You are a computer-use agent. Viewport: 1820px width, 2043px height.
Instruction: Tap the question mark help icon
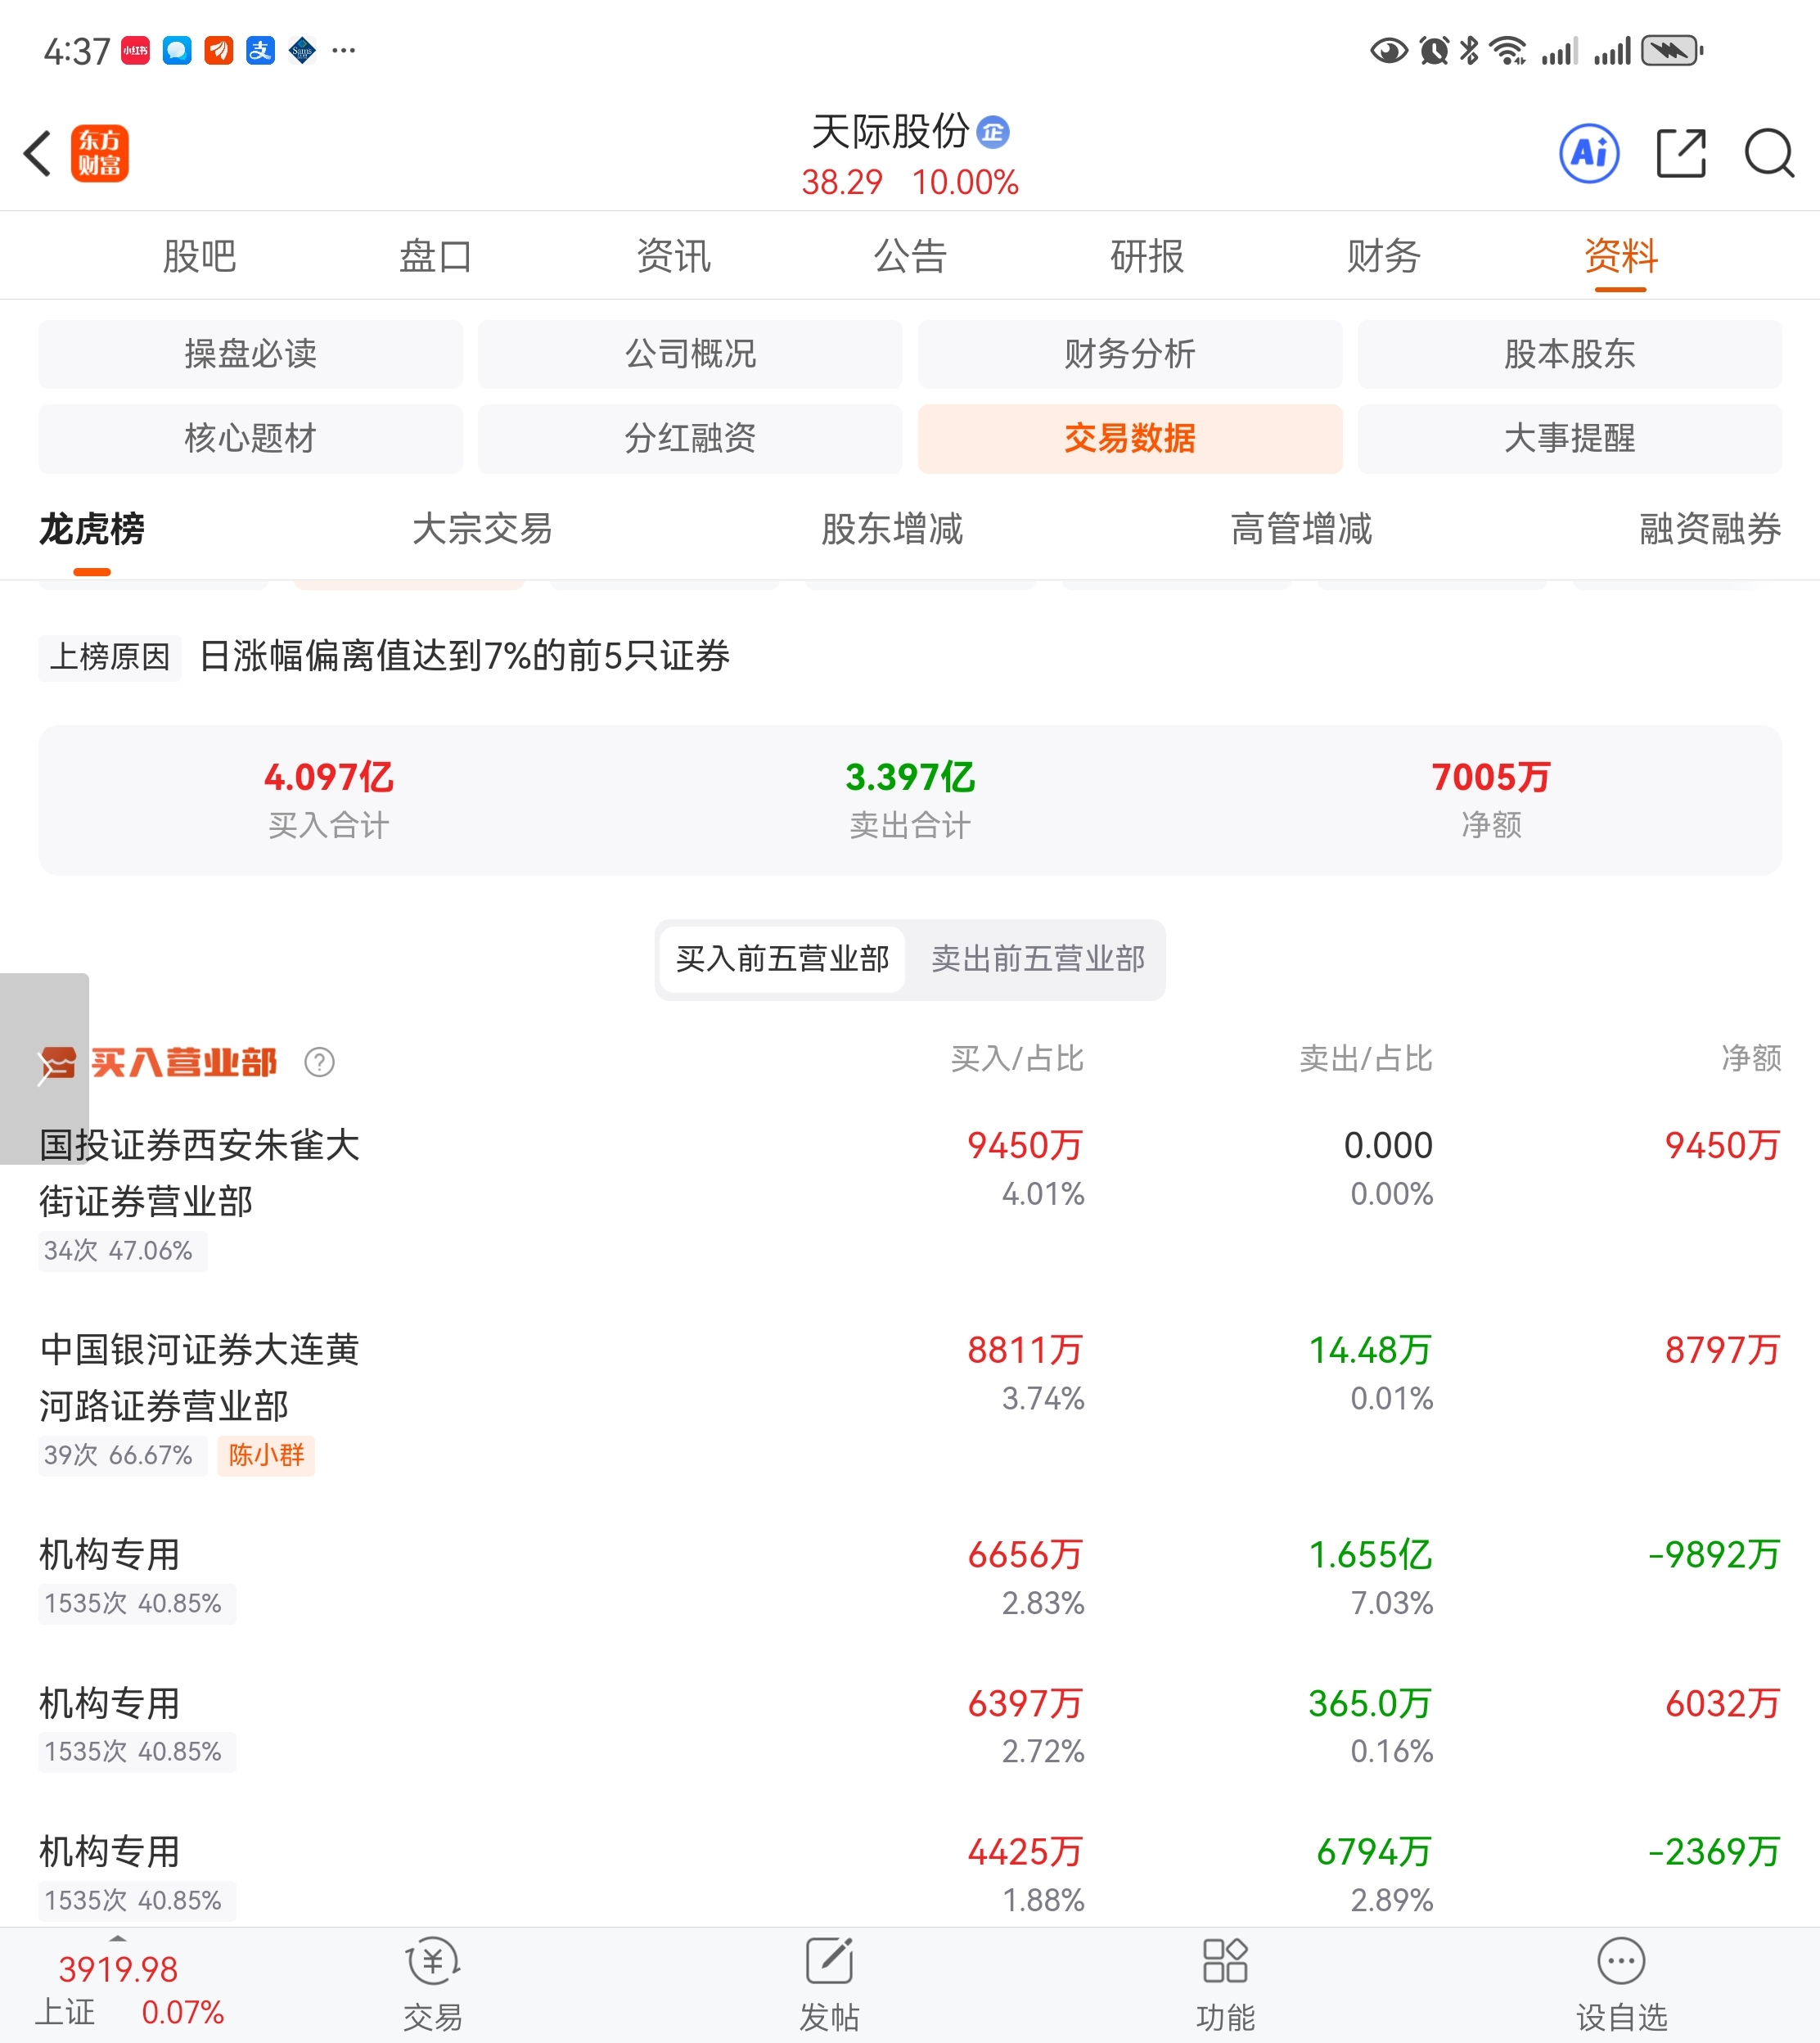[x=319, y=1062]
